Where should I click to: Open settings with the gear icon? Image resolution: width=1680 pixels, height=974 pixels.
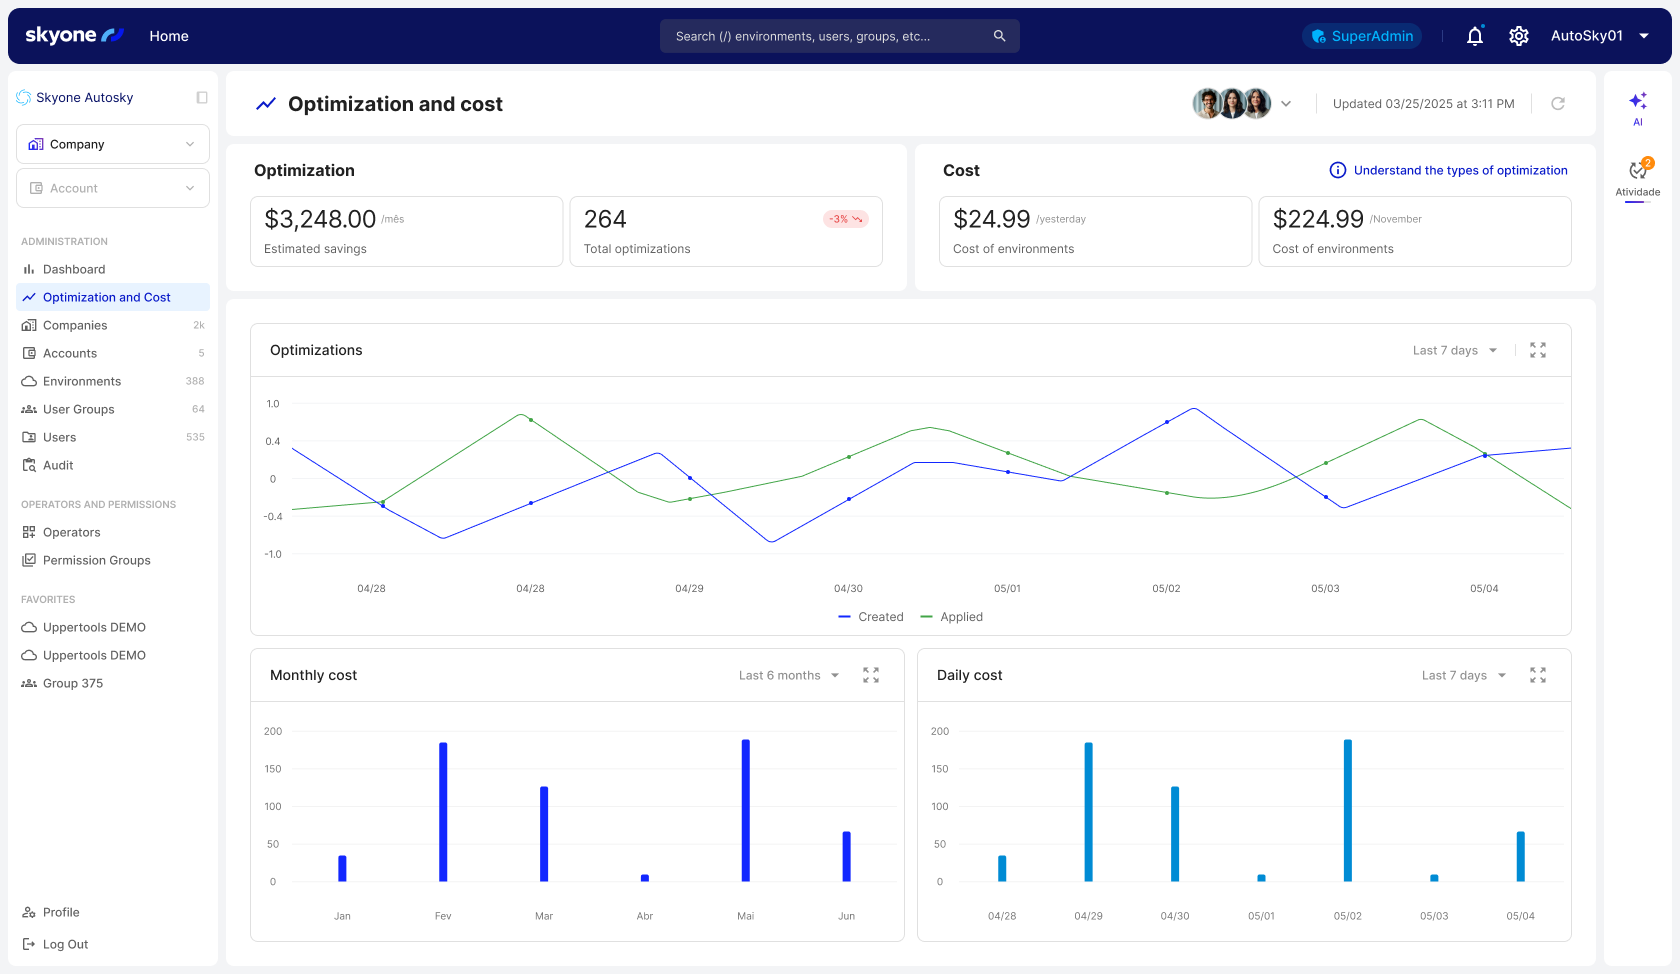1519,36
